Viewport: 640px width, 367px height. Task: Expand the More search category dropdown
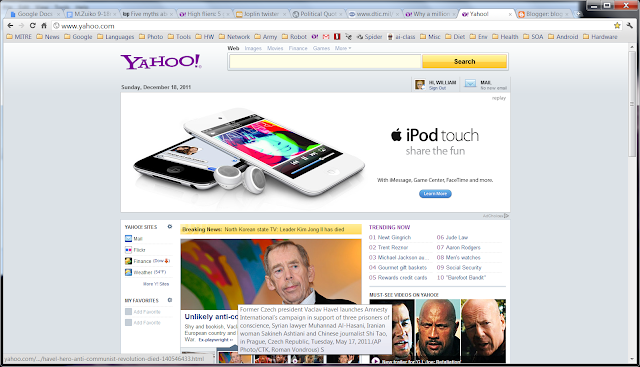tap(343, 48)
